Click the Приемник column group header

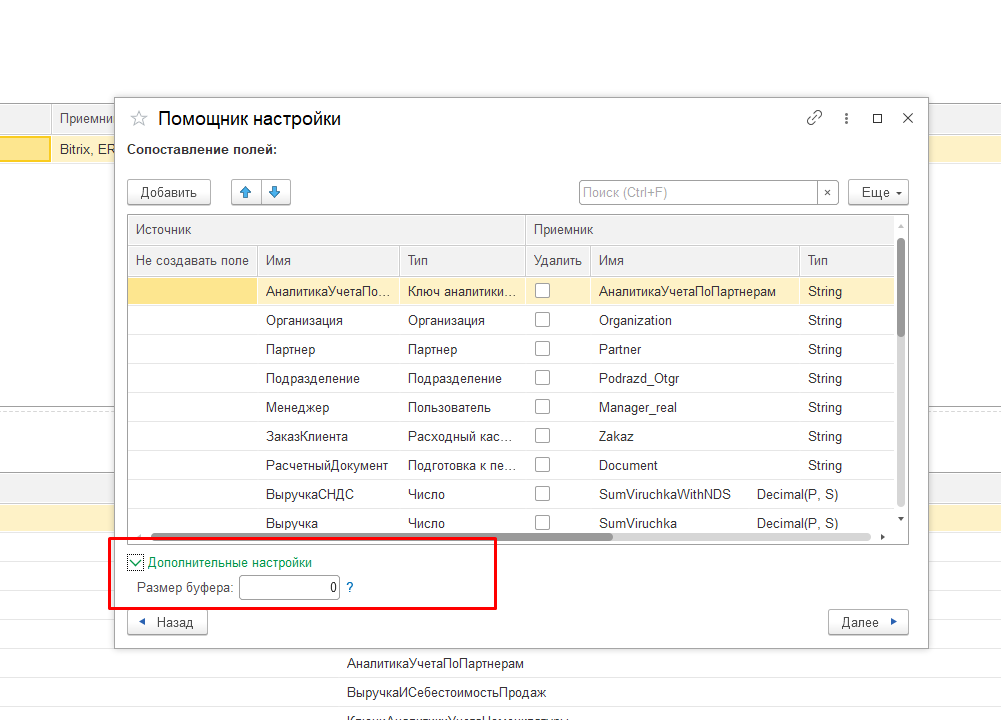coord(709,230)
